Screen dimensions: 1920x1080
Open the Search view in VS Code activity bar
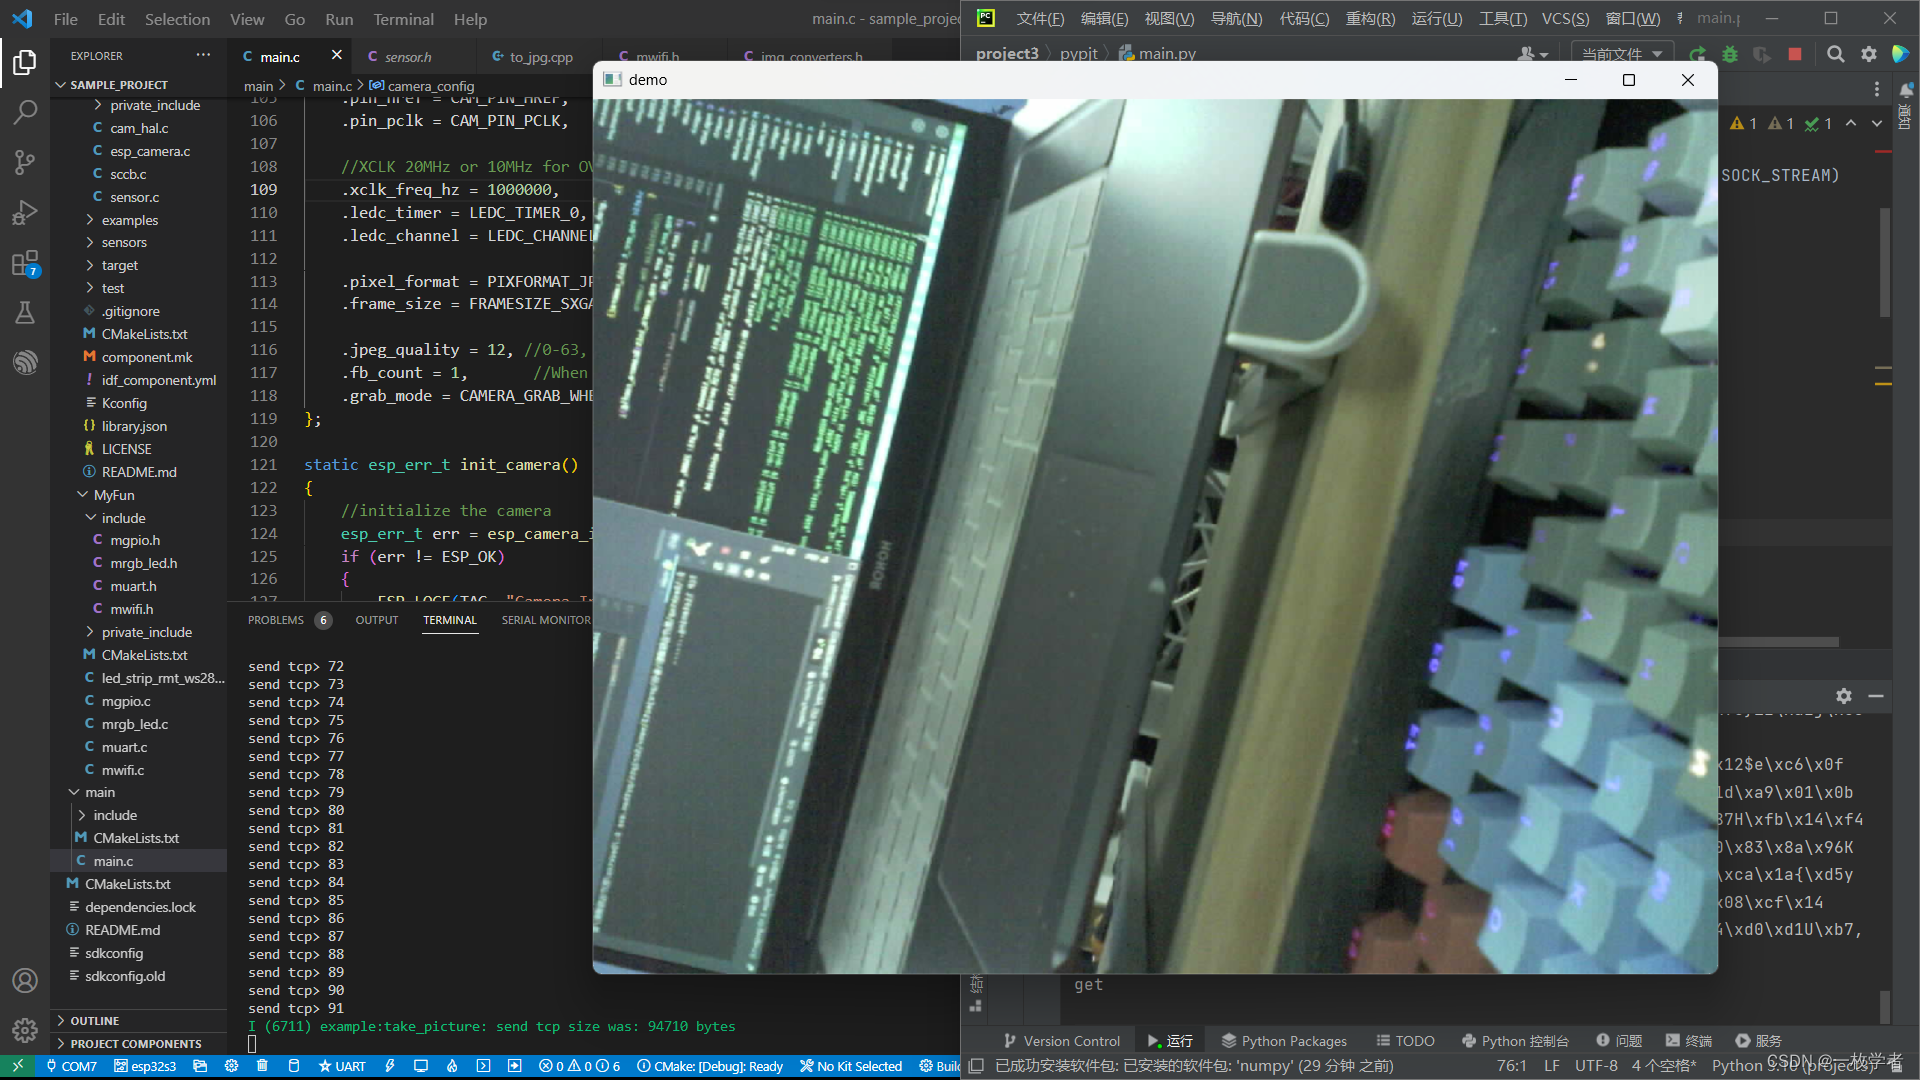click(25, 112)
